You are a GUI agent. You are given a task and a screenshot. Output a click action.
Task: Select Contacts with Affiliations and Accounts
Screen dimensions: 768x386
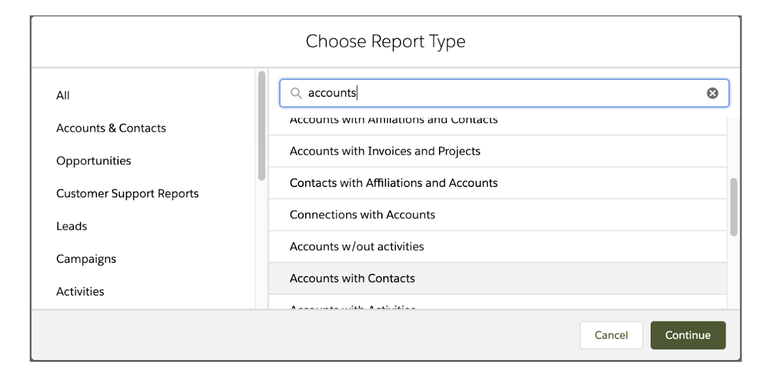click(x=498, y=183)
